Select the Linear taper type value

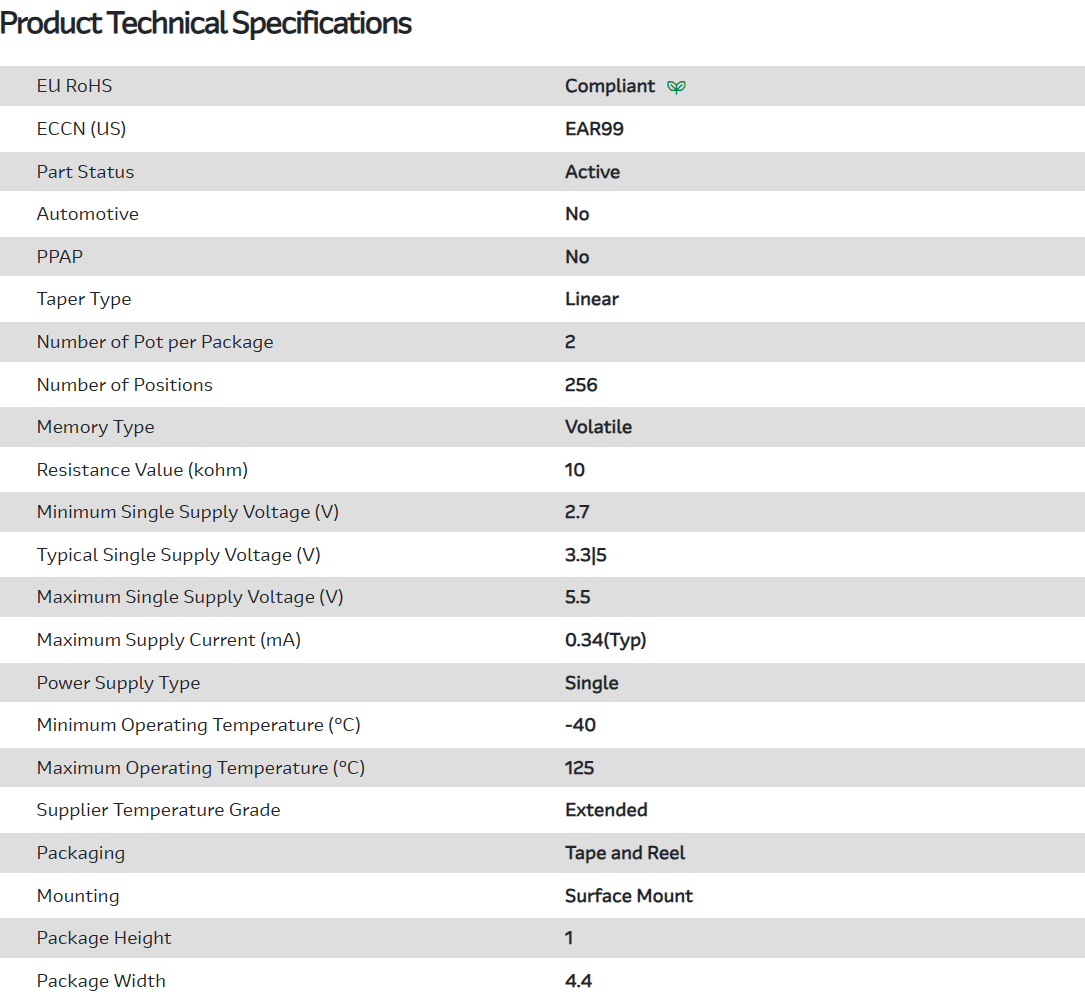coord(592,299)
